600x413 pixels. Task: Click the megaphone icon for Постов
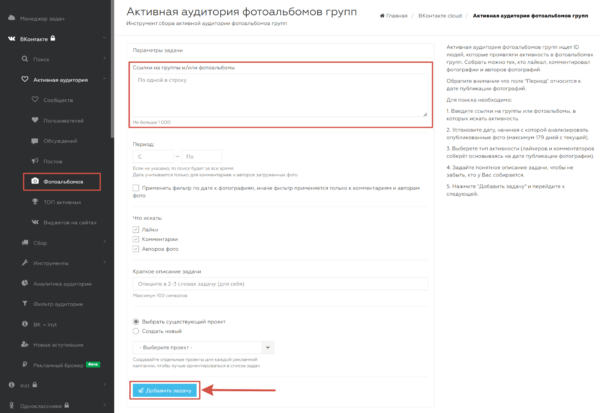coord(35,161)
